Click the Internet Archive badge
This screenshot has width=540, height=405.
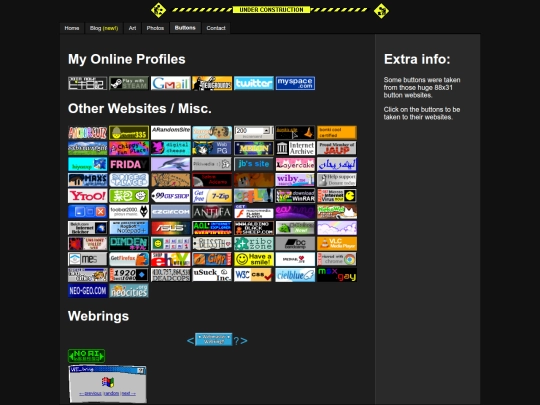(x=295, y=148)
